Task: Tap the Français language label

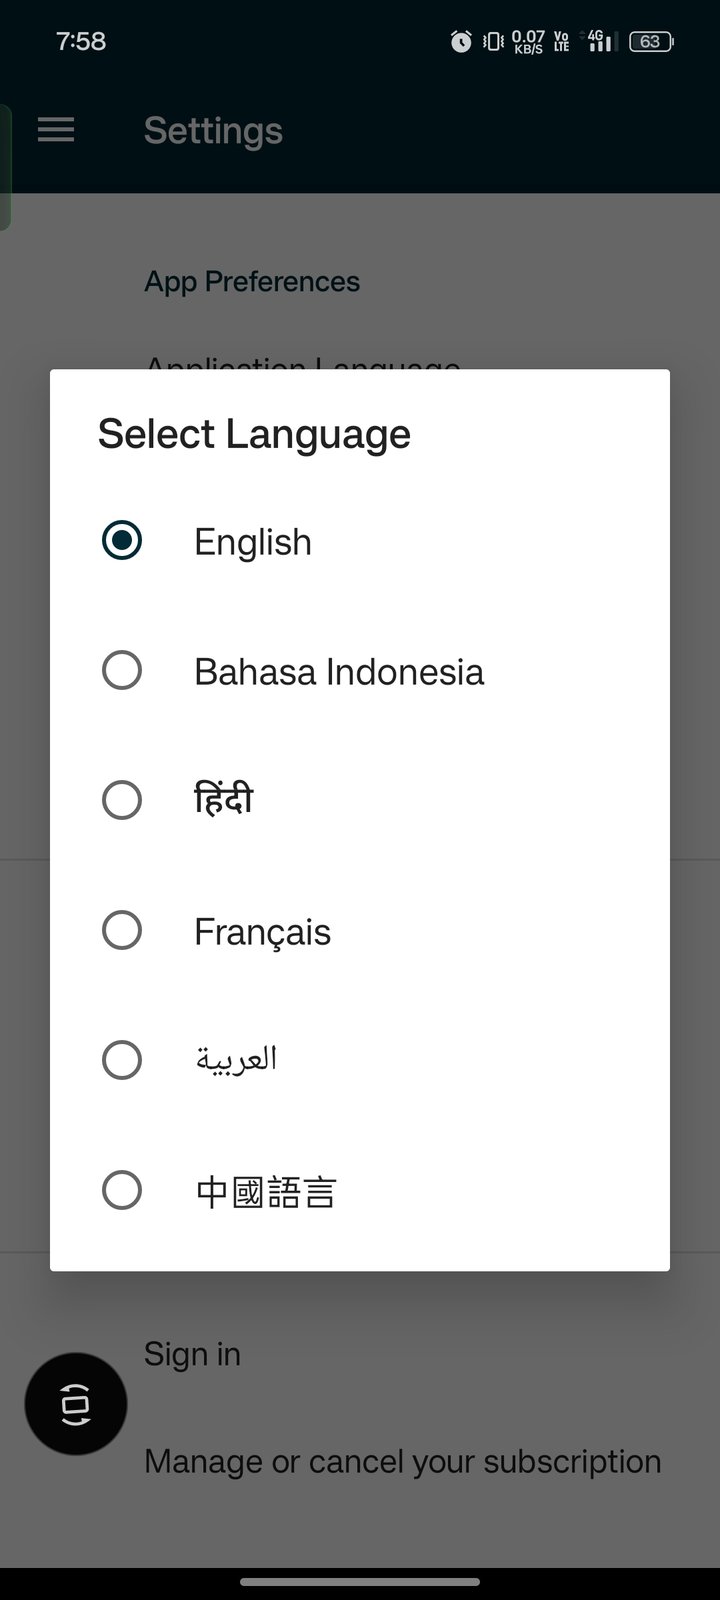Action: pos(262,932)
